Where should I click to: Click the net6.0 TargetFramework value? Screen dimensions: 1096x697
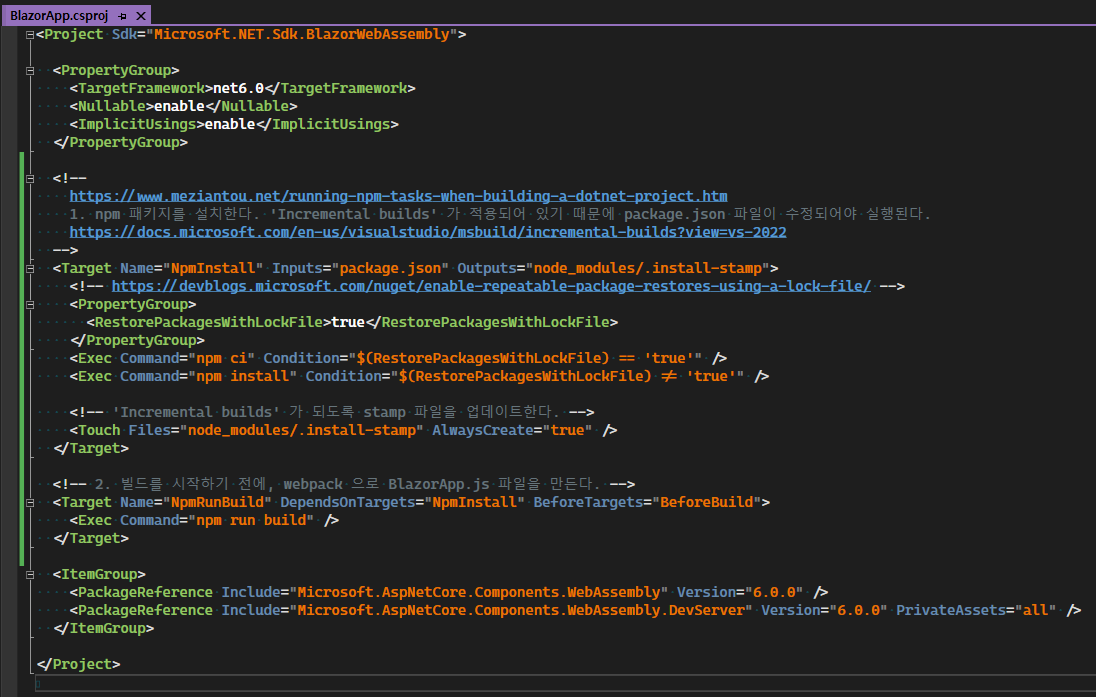[x=238, y=88]
